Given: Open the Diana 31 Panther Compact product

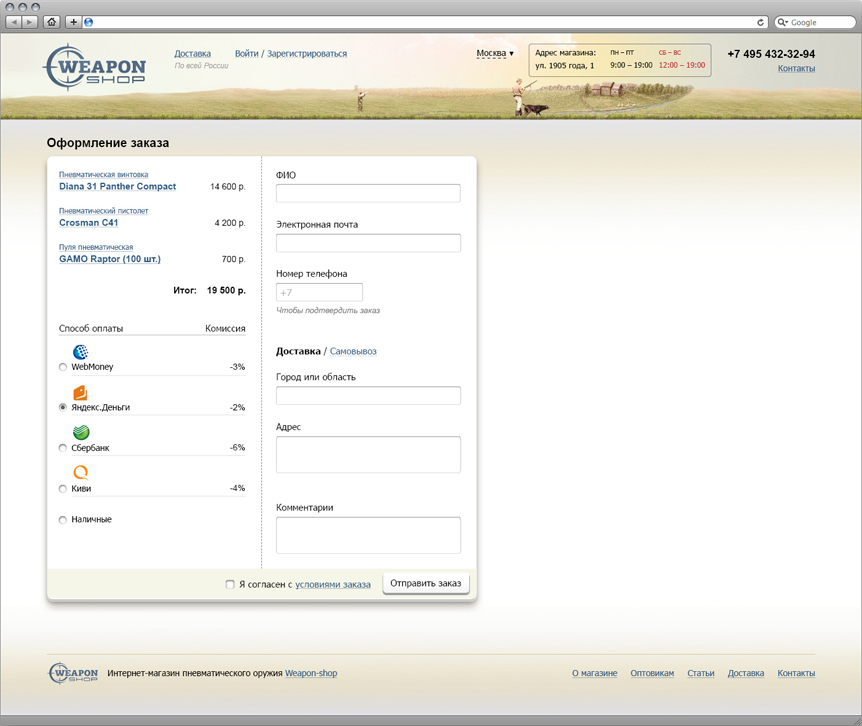Looking at the screenshot, I should click(118, 186).
